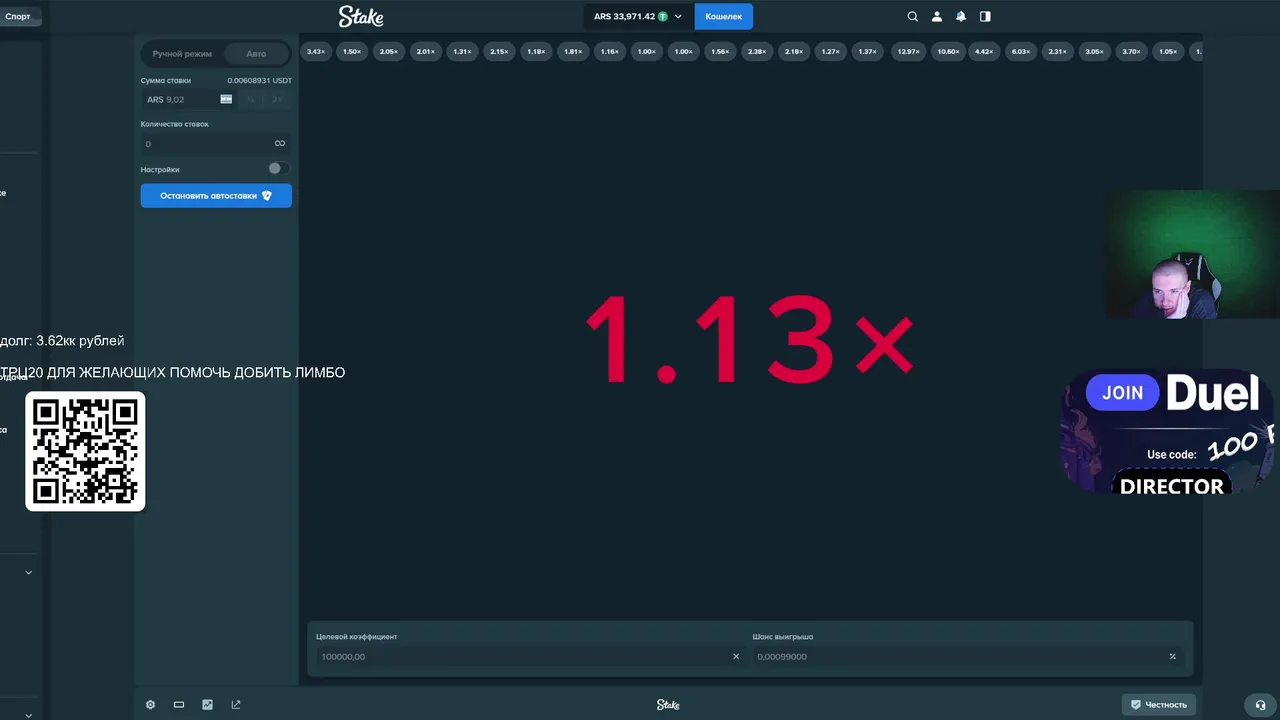
Task: Click the × icon in target multiplier field
Action: [736, 656]
